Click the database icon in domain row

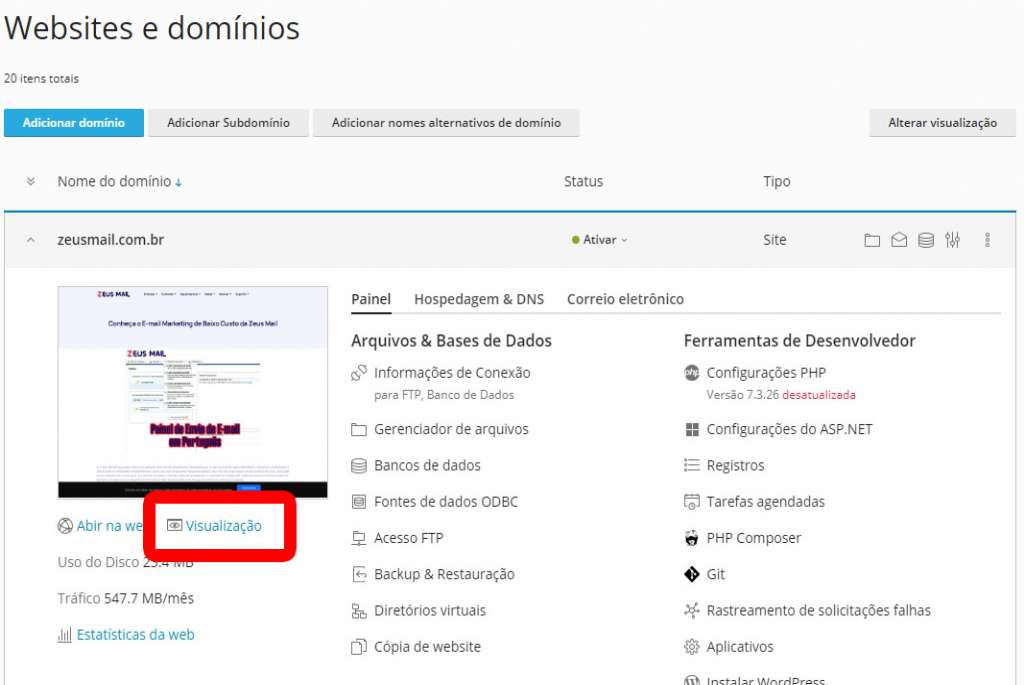[x=926, y=240]
